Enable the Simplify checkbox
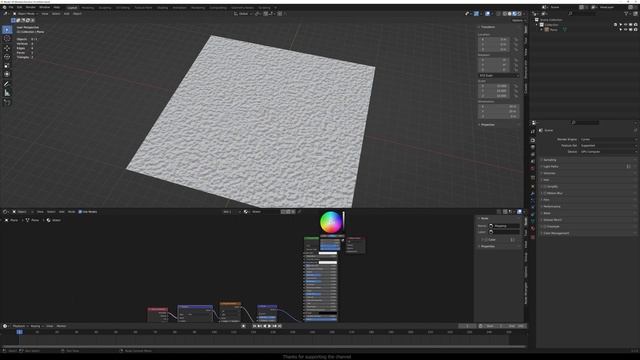 click(545, 187)
